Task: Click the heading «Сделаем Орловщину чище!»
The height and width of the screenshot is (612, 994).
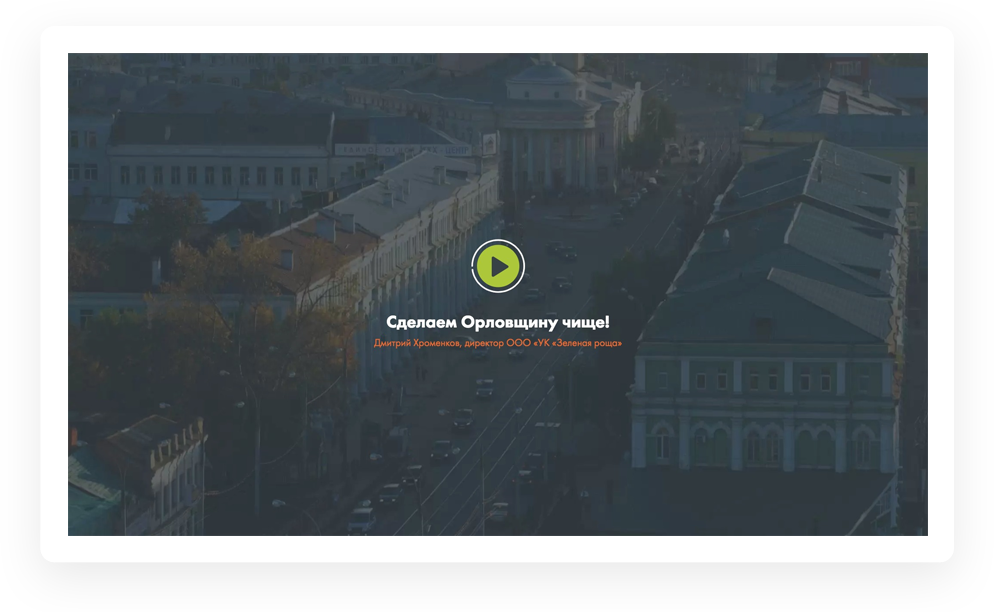Action: coord(497,322)
